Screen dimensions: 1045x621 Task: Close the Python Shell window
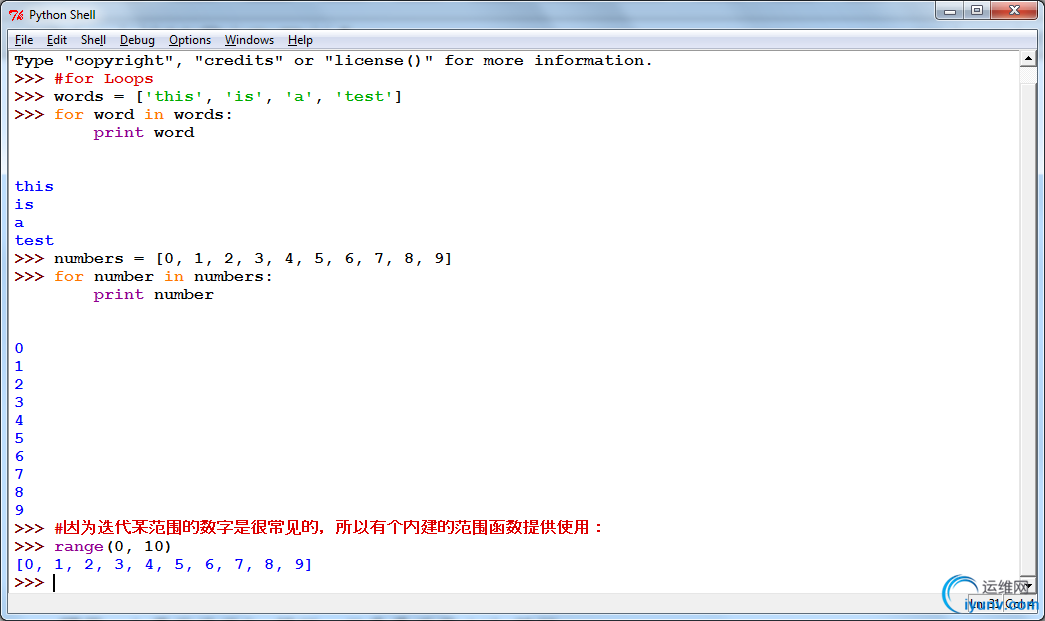[x=1014, y=11]
